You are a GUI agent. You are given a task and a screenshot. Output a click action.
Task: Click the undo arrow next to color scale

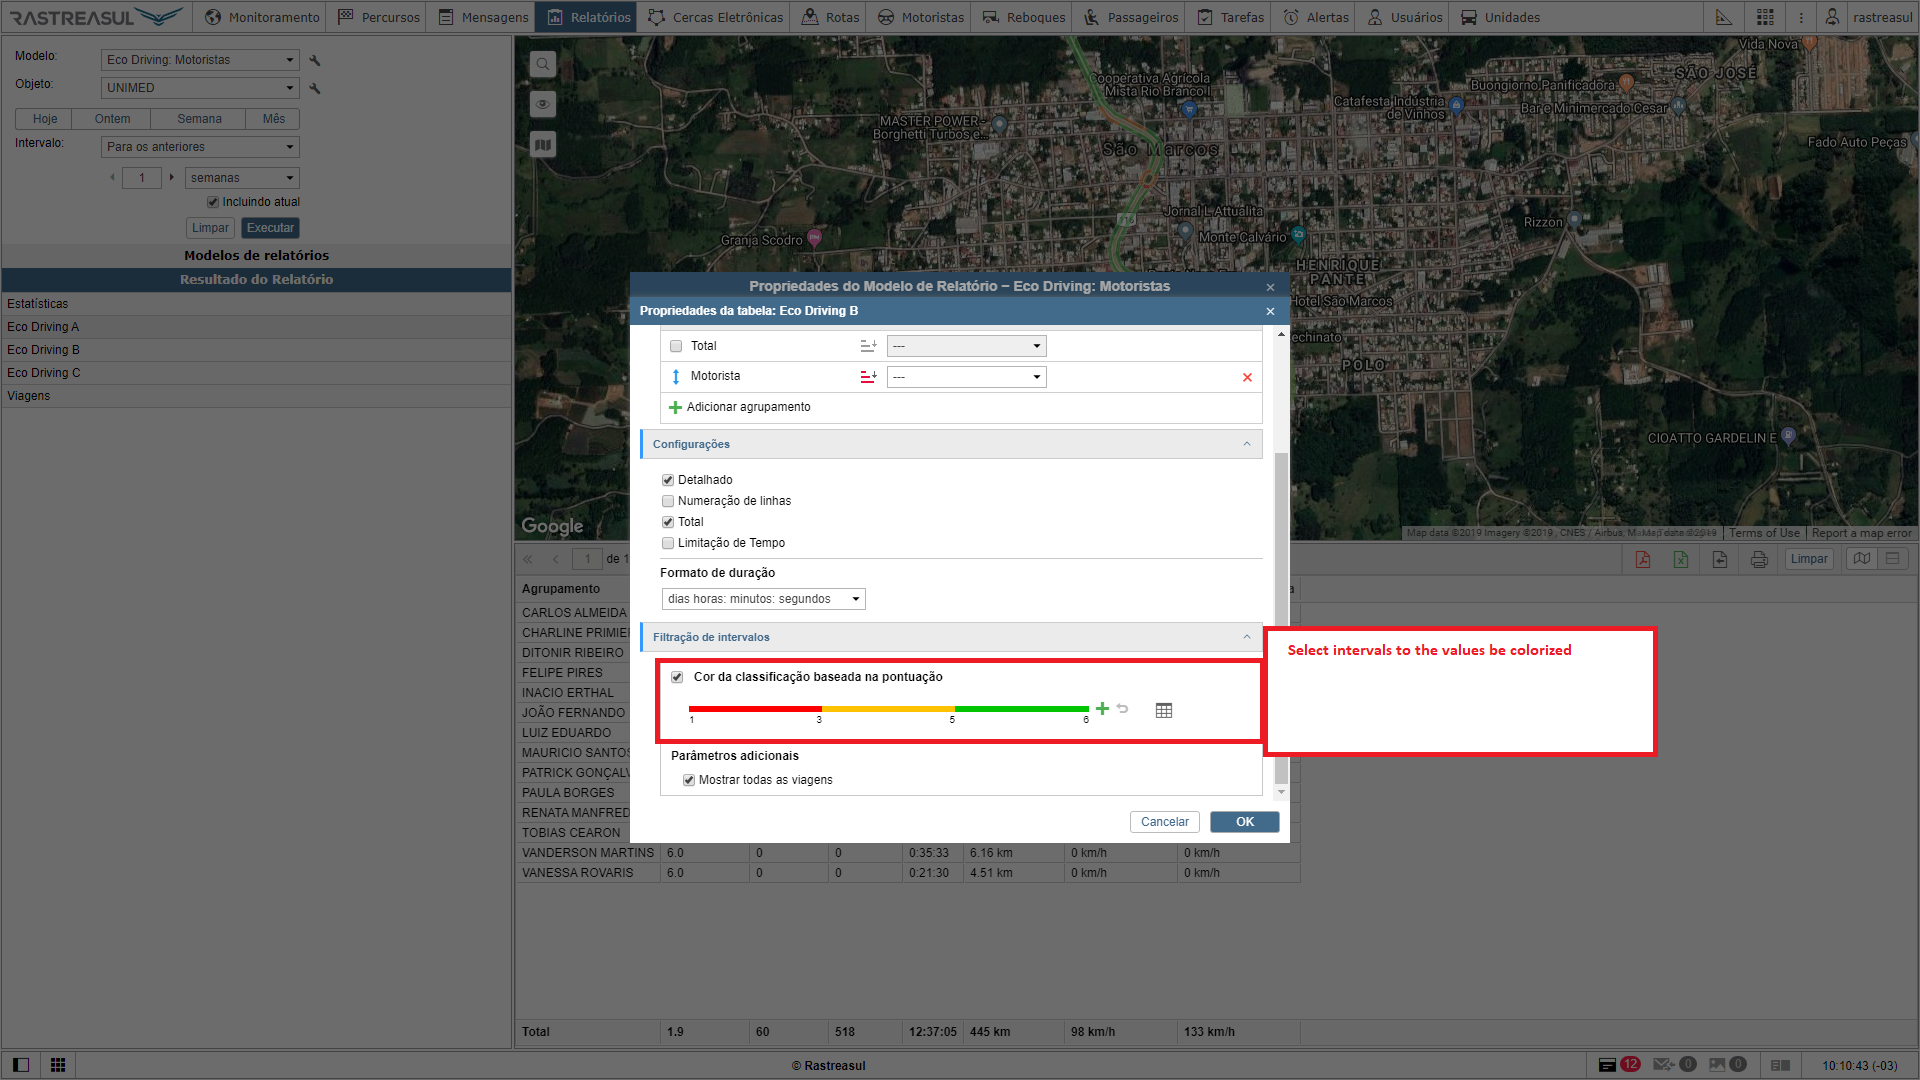pos(1123,708)
